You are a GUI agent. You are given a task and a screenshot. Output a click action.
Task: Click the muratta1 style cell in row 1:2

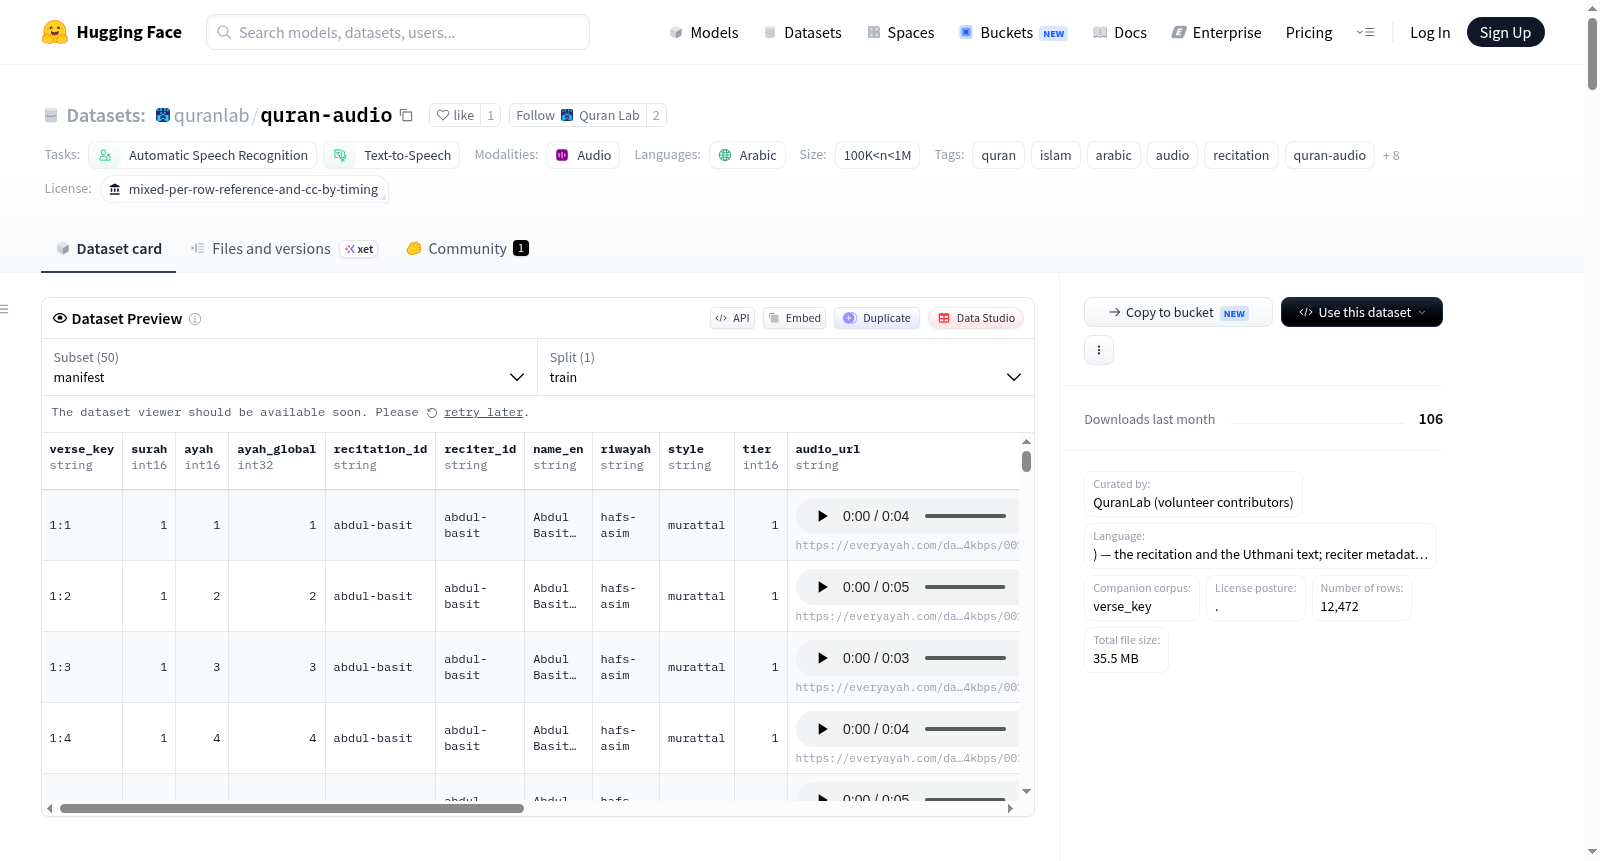[697, 596]
